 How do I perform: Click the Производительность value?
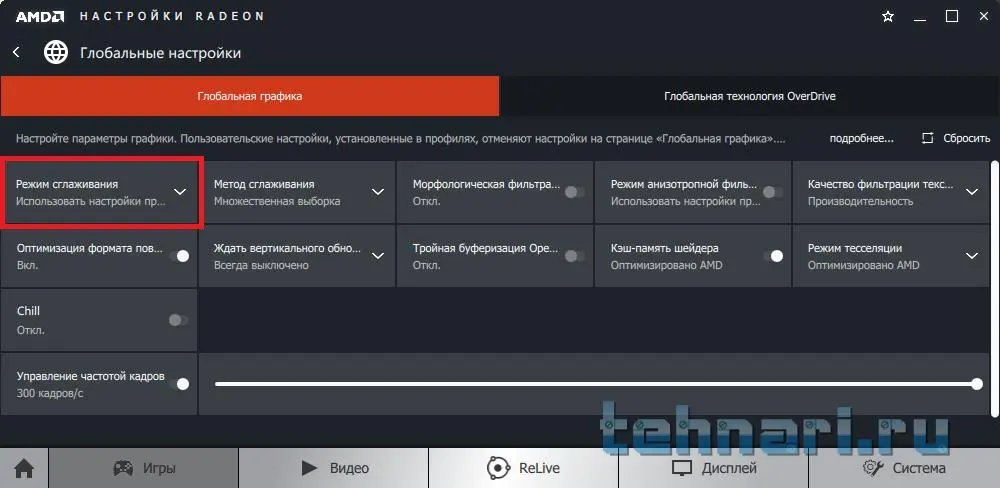(860, 202)
